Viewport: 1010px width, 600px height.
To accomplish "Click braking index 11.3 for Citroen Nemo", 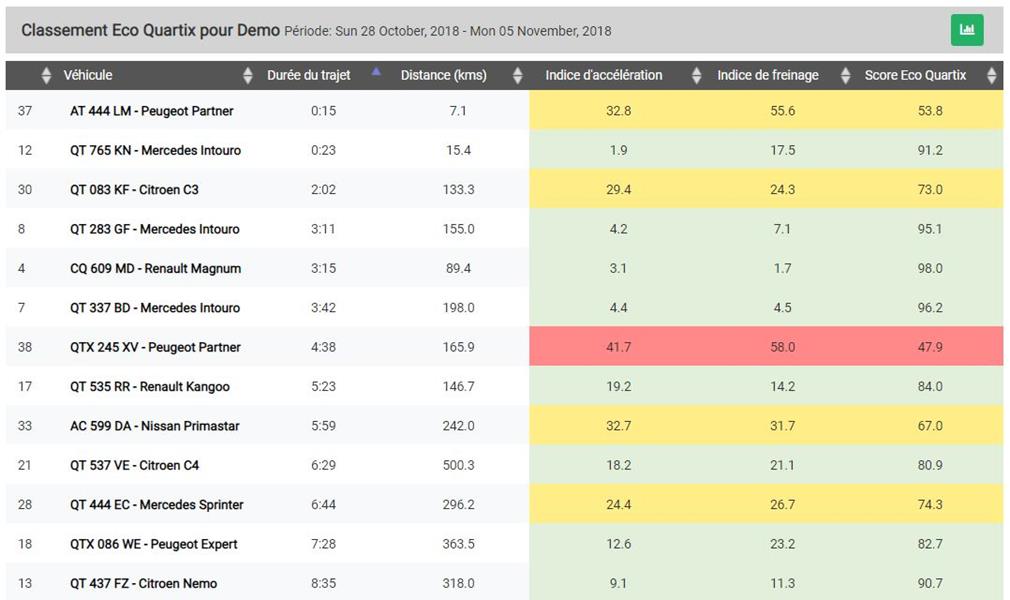I will [x=783, y=583].
